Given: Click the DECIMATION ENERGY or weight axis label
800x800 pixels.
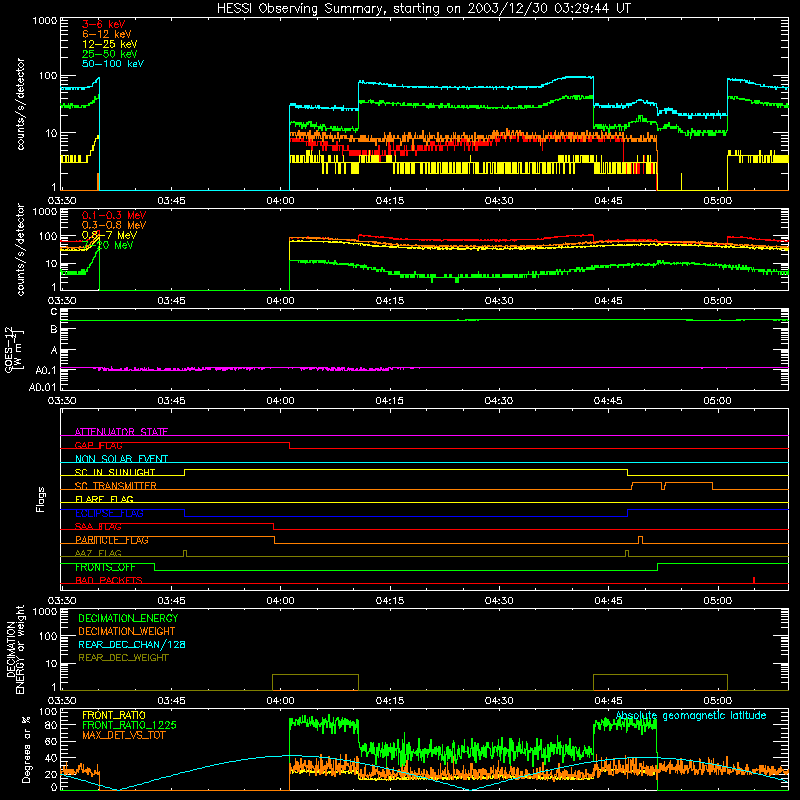Looking at the screenshot, I should click(x=16, y=649).
